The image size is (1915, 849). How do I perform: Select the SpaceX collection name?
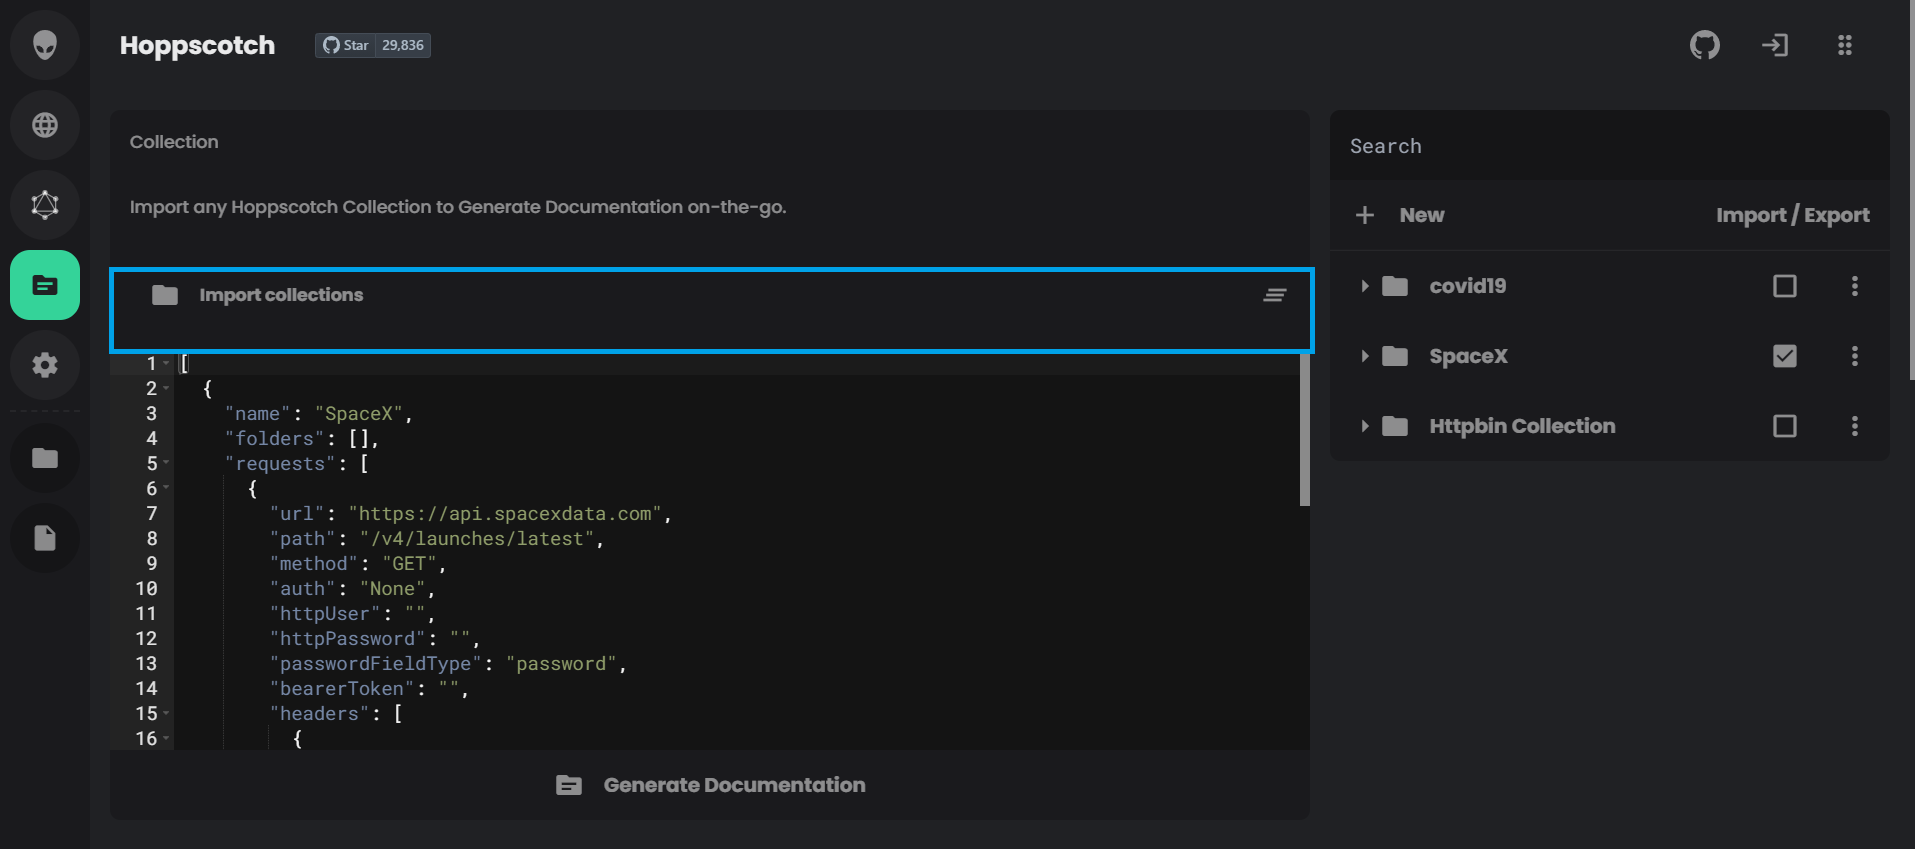click(x=1468, y=356)
